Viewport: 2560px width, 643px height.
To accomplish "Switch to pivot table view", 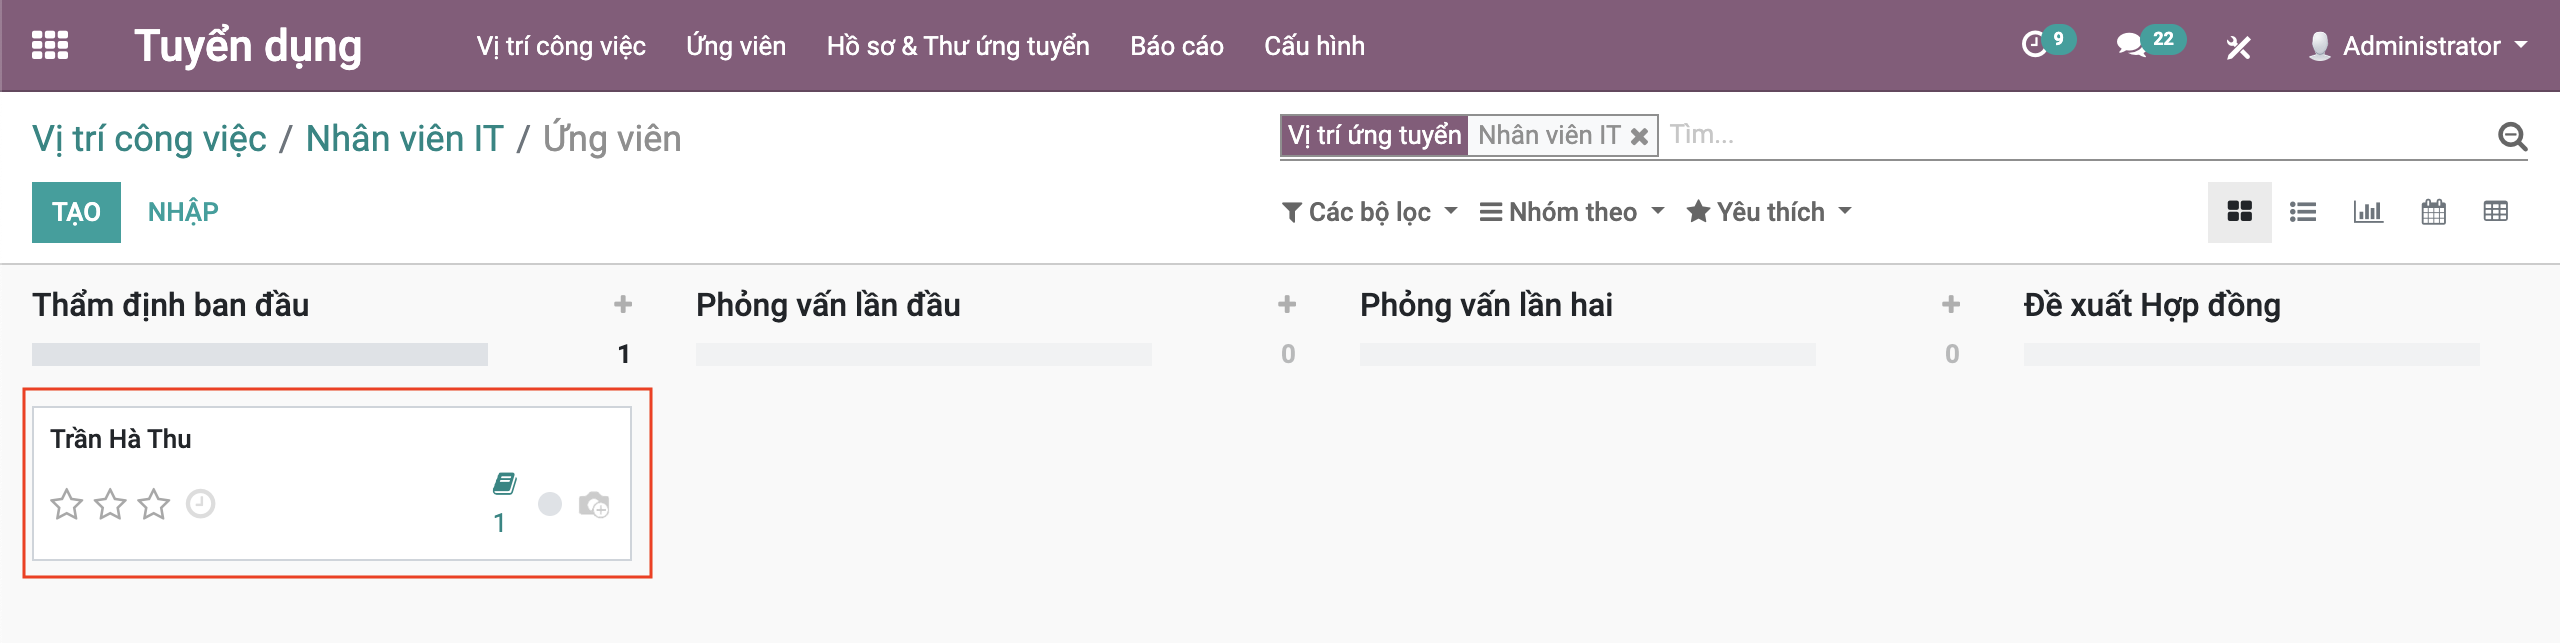I will [2496, 212].
